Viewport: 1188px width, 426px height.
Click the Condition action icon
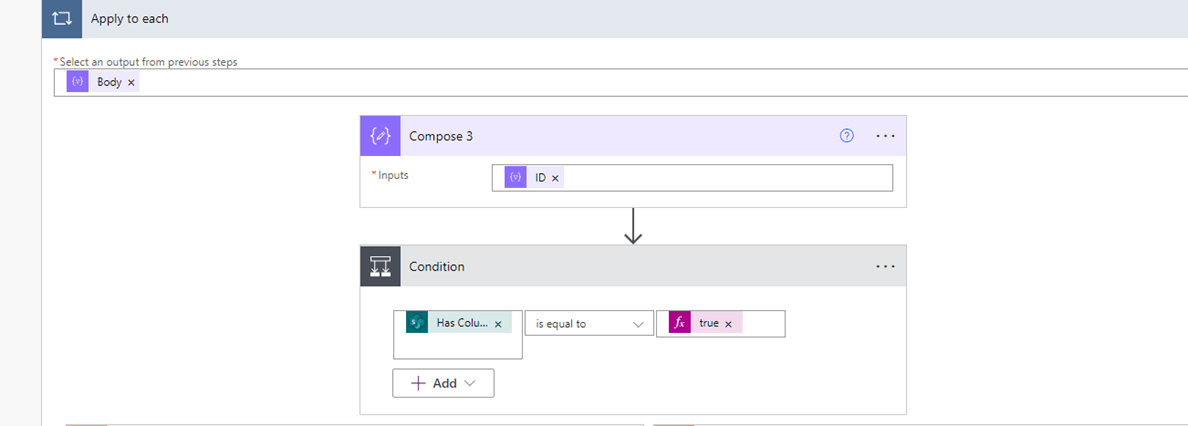[380, 267]
